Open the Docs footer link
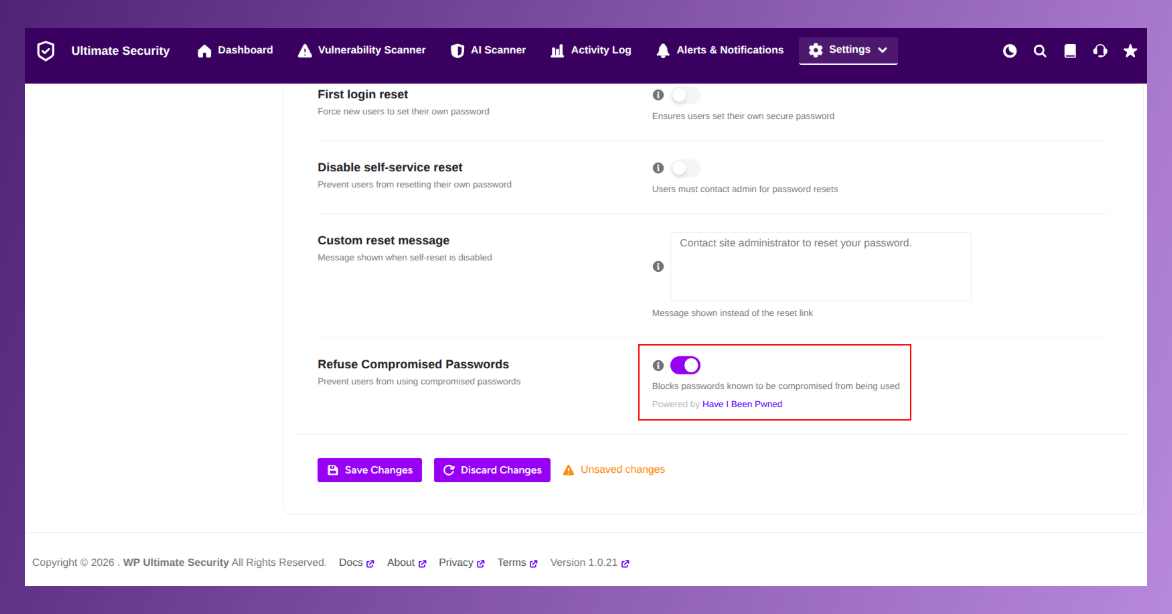The image size is (1172, 614). pyautogui.click(x=357, y=562)
